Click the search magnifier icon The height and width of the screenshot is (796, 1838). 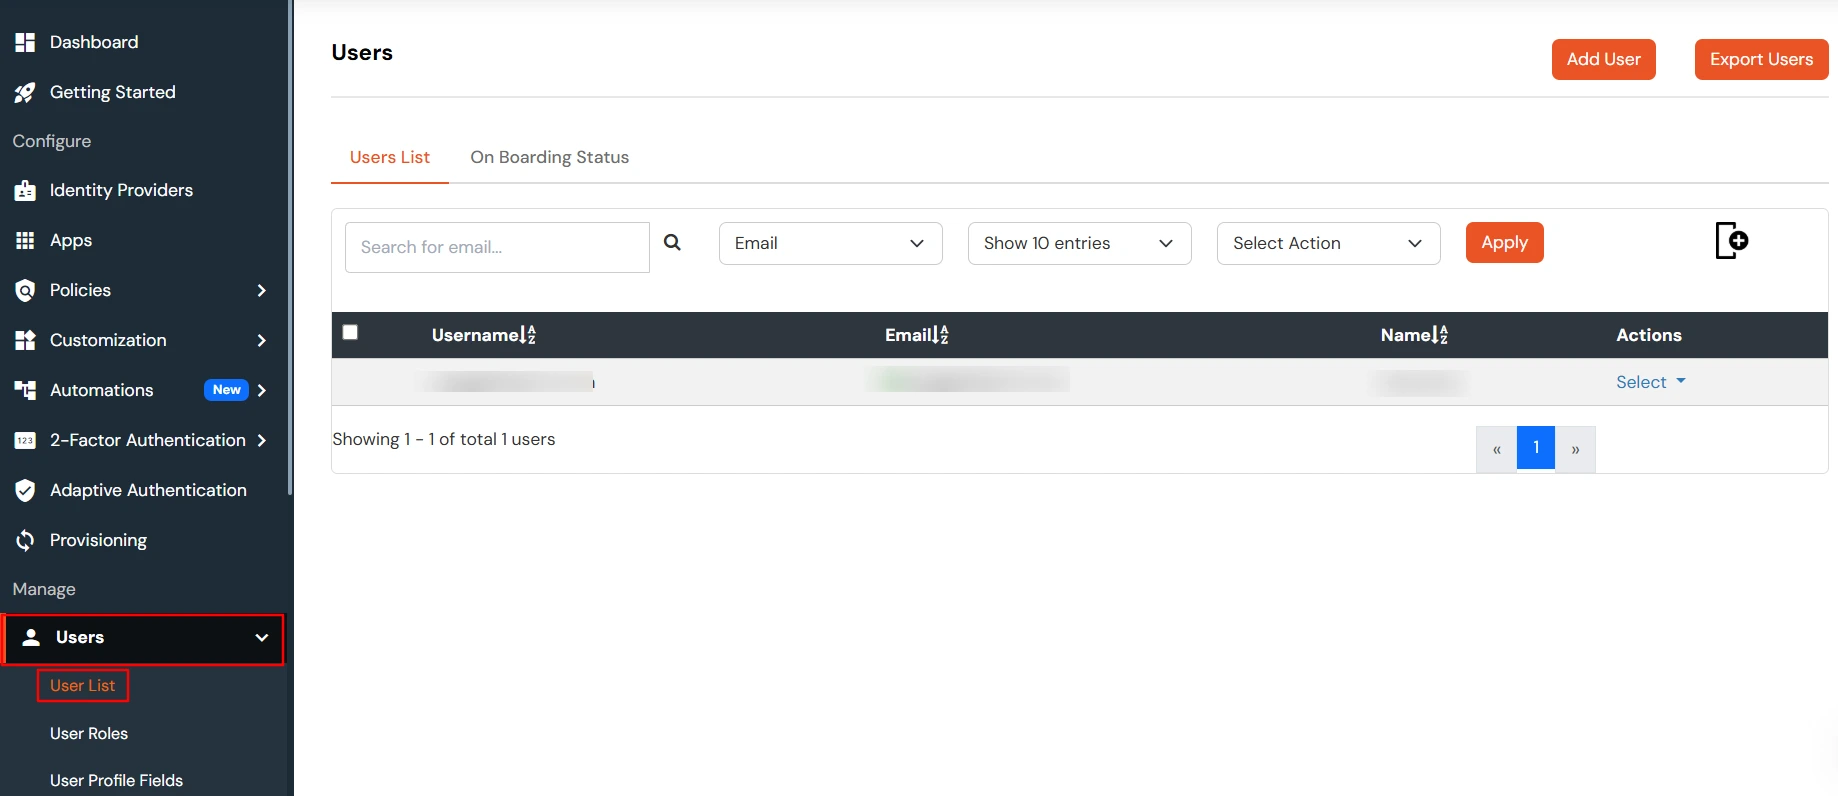673,242
